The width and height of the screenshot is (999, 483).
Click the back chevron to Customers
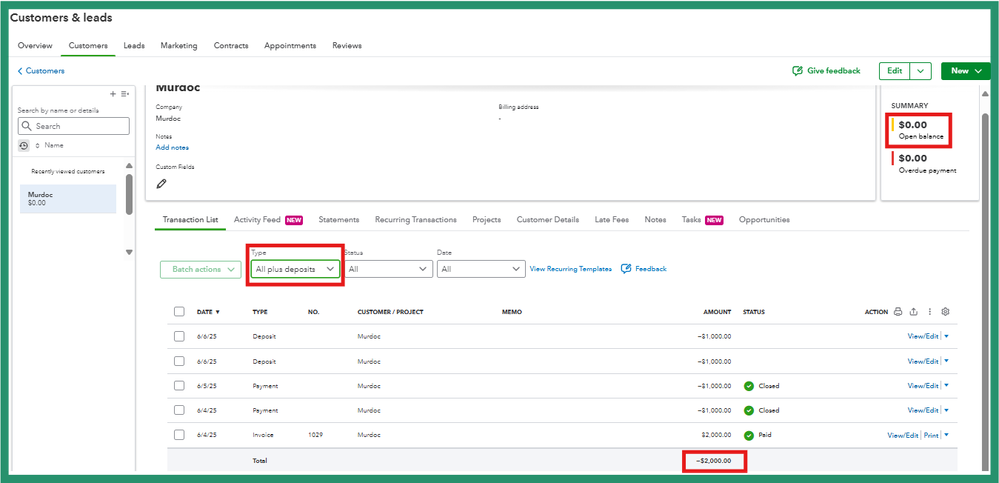pyautogui.click(x=20, y=71)
